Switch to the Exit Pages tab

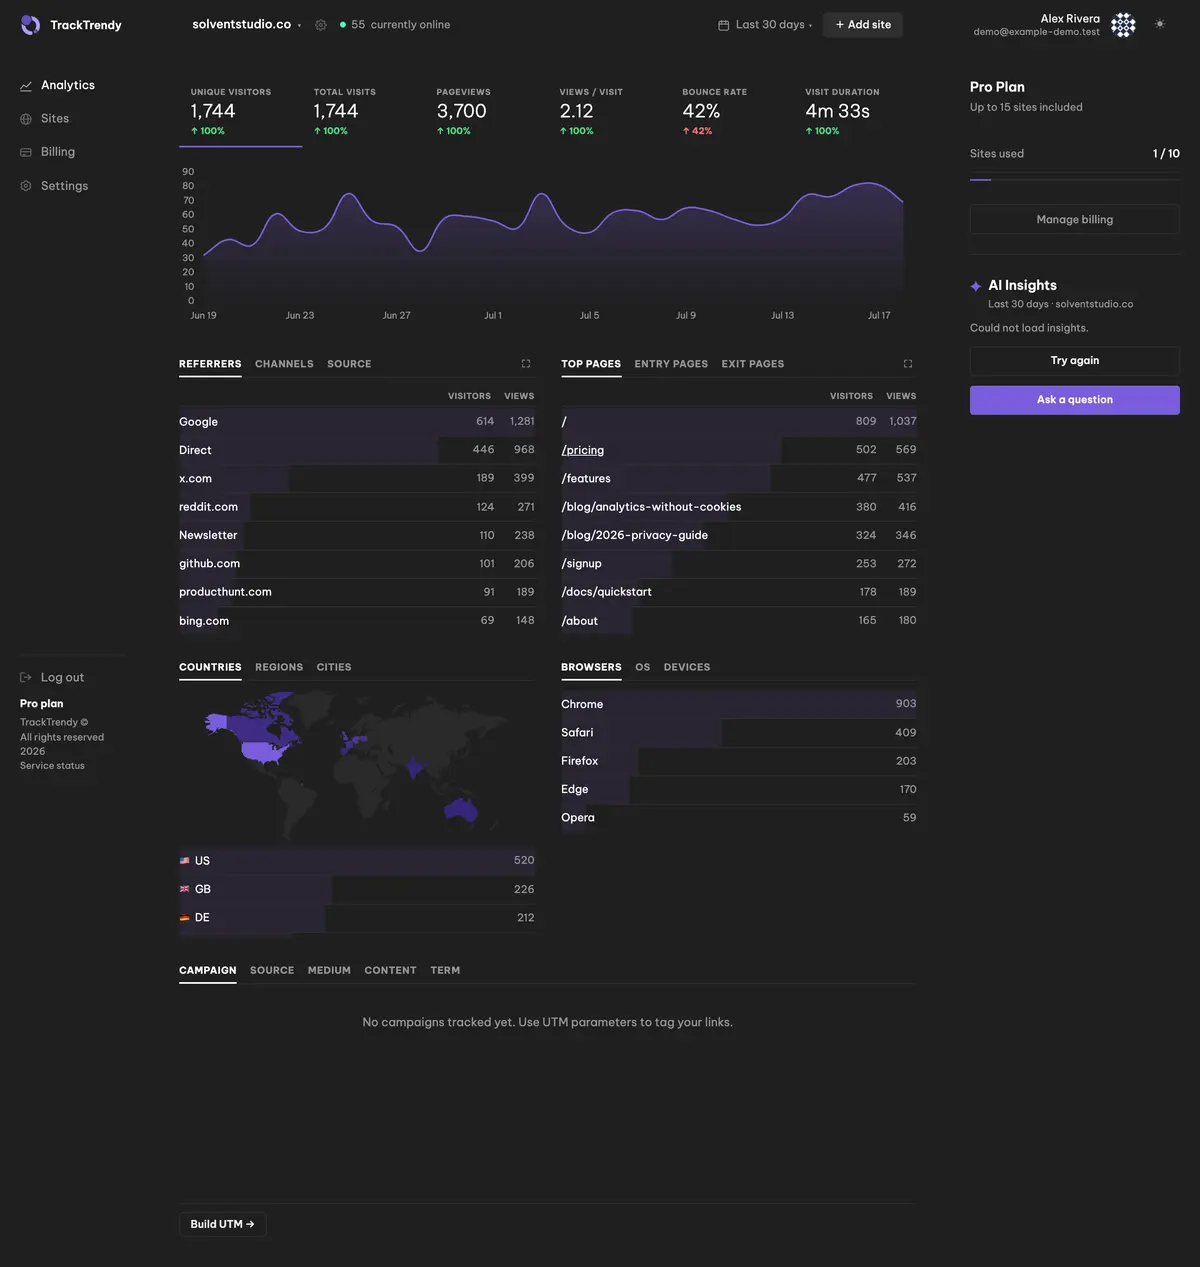coord(753,364)
